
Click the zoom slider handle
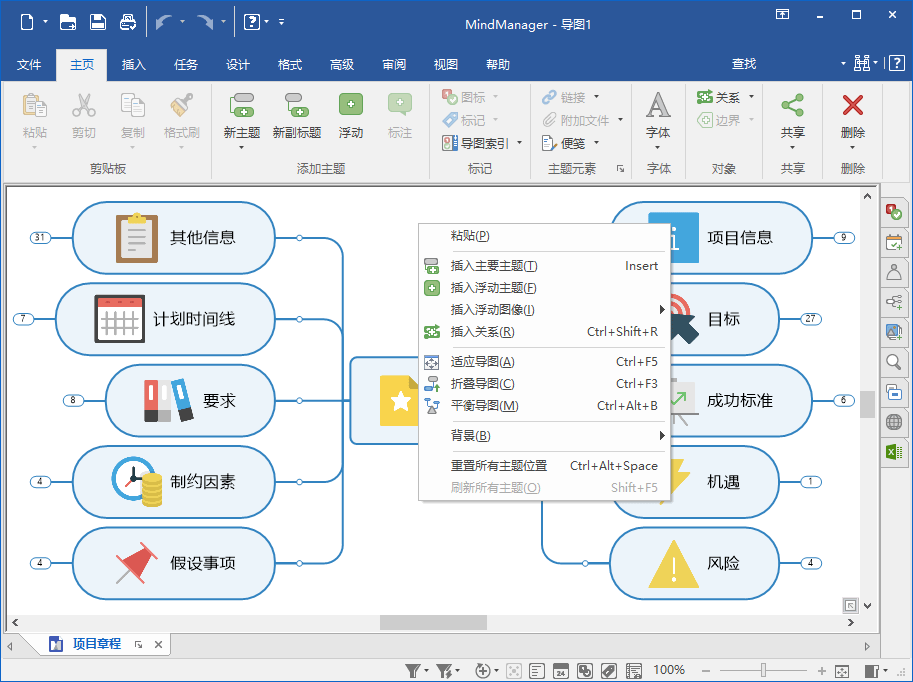763,671
